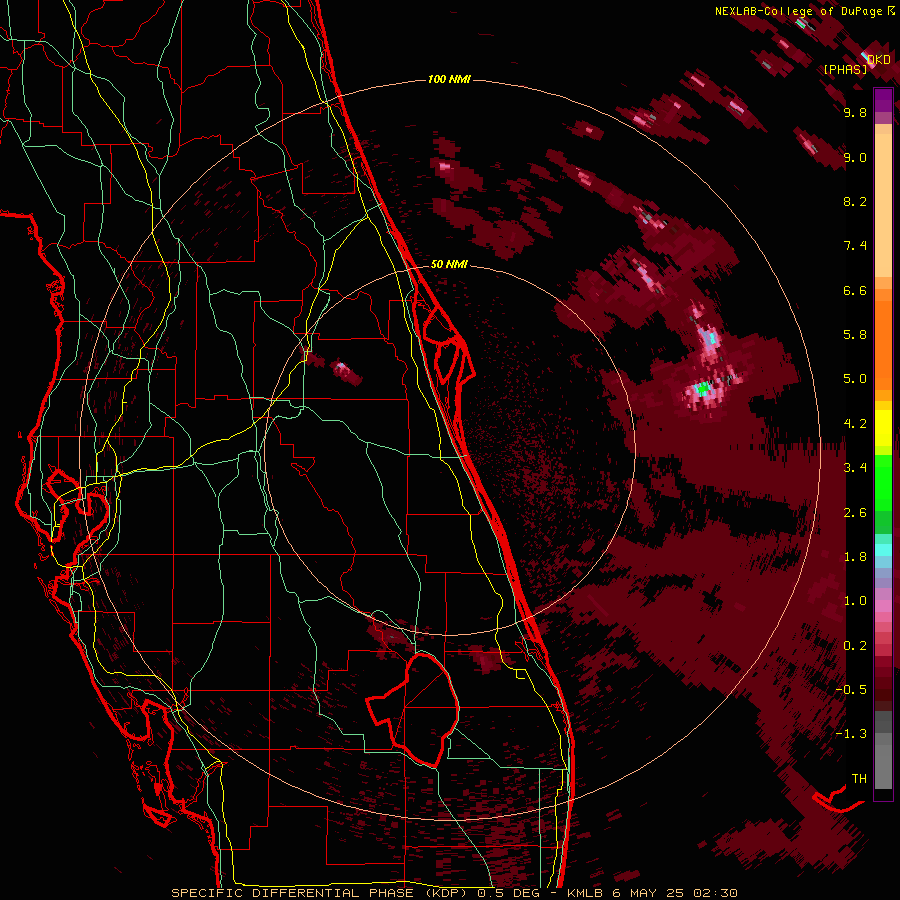The height and width of the screenshot is (900, 900).
Task: Select the 8.2 legend value
Action: coord(855,201)
